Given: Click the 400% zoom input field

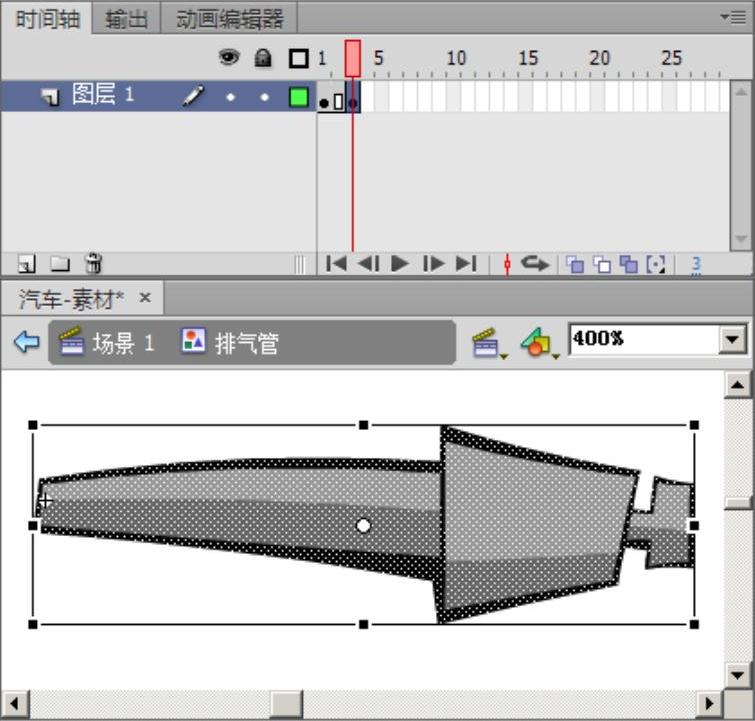Looking at the screenshot, I should tap(643, 339).
